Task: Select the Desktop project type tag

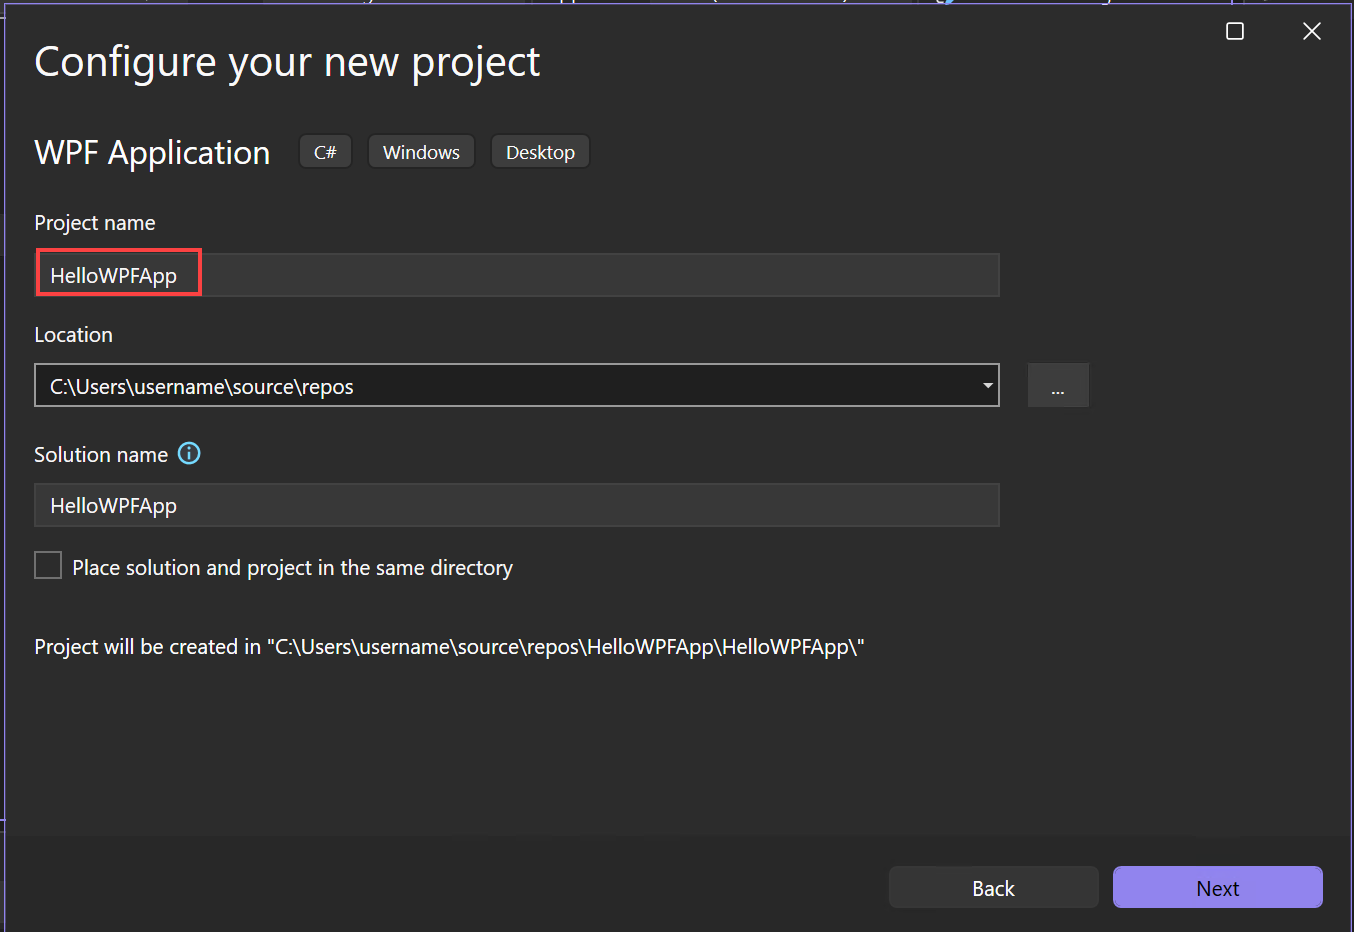Action: tap(539, 151)
